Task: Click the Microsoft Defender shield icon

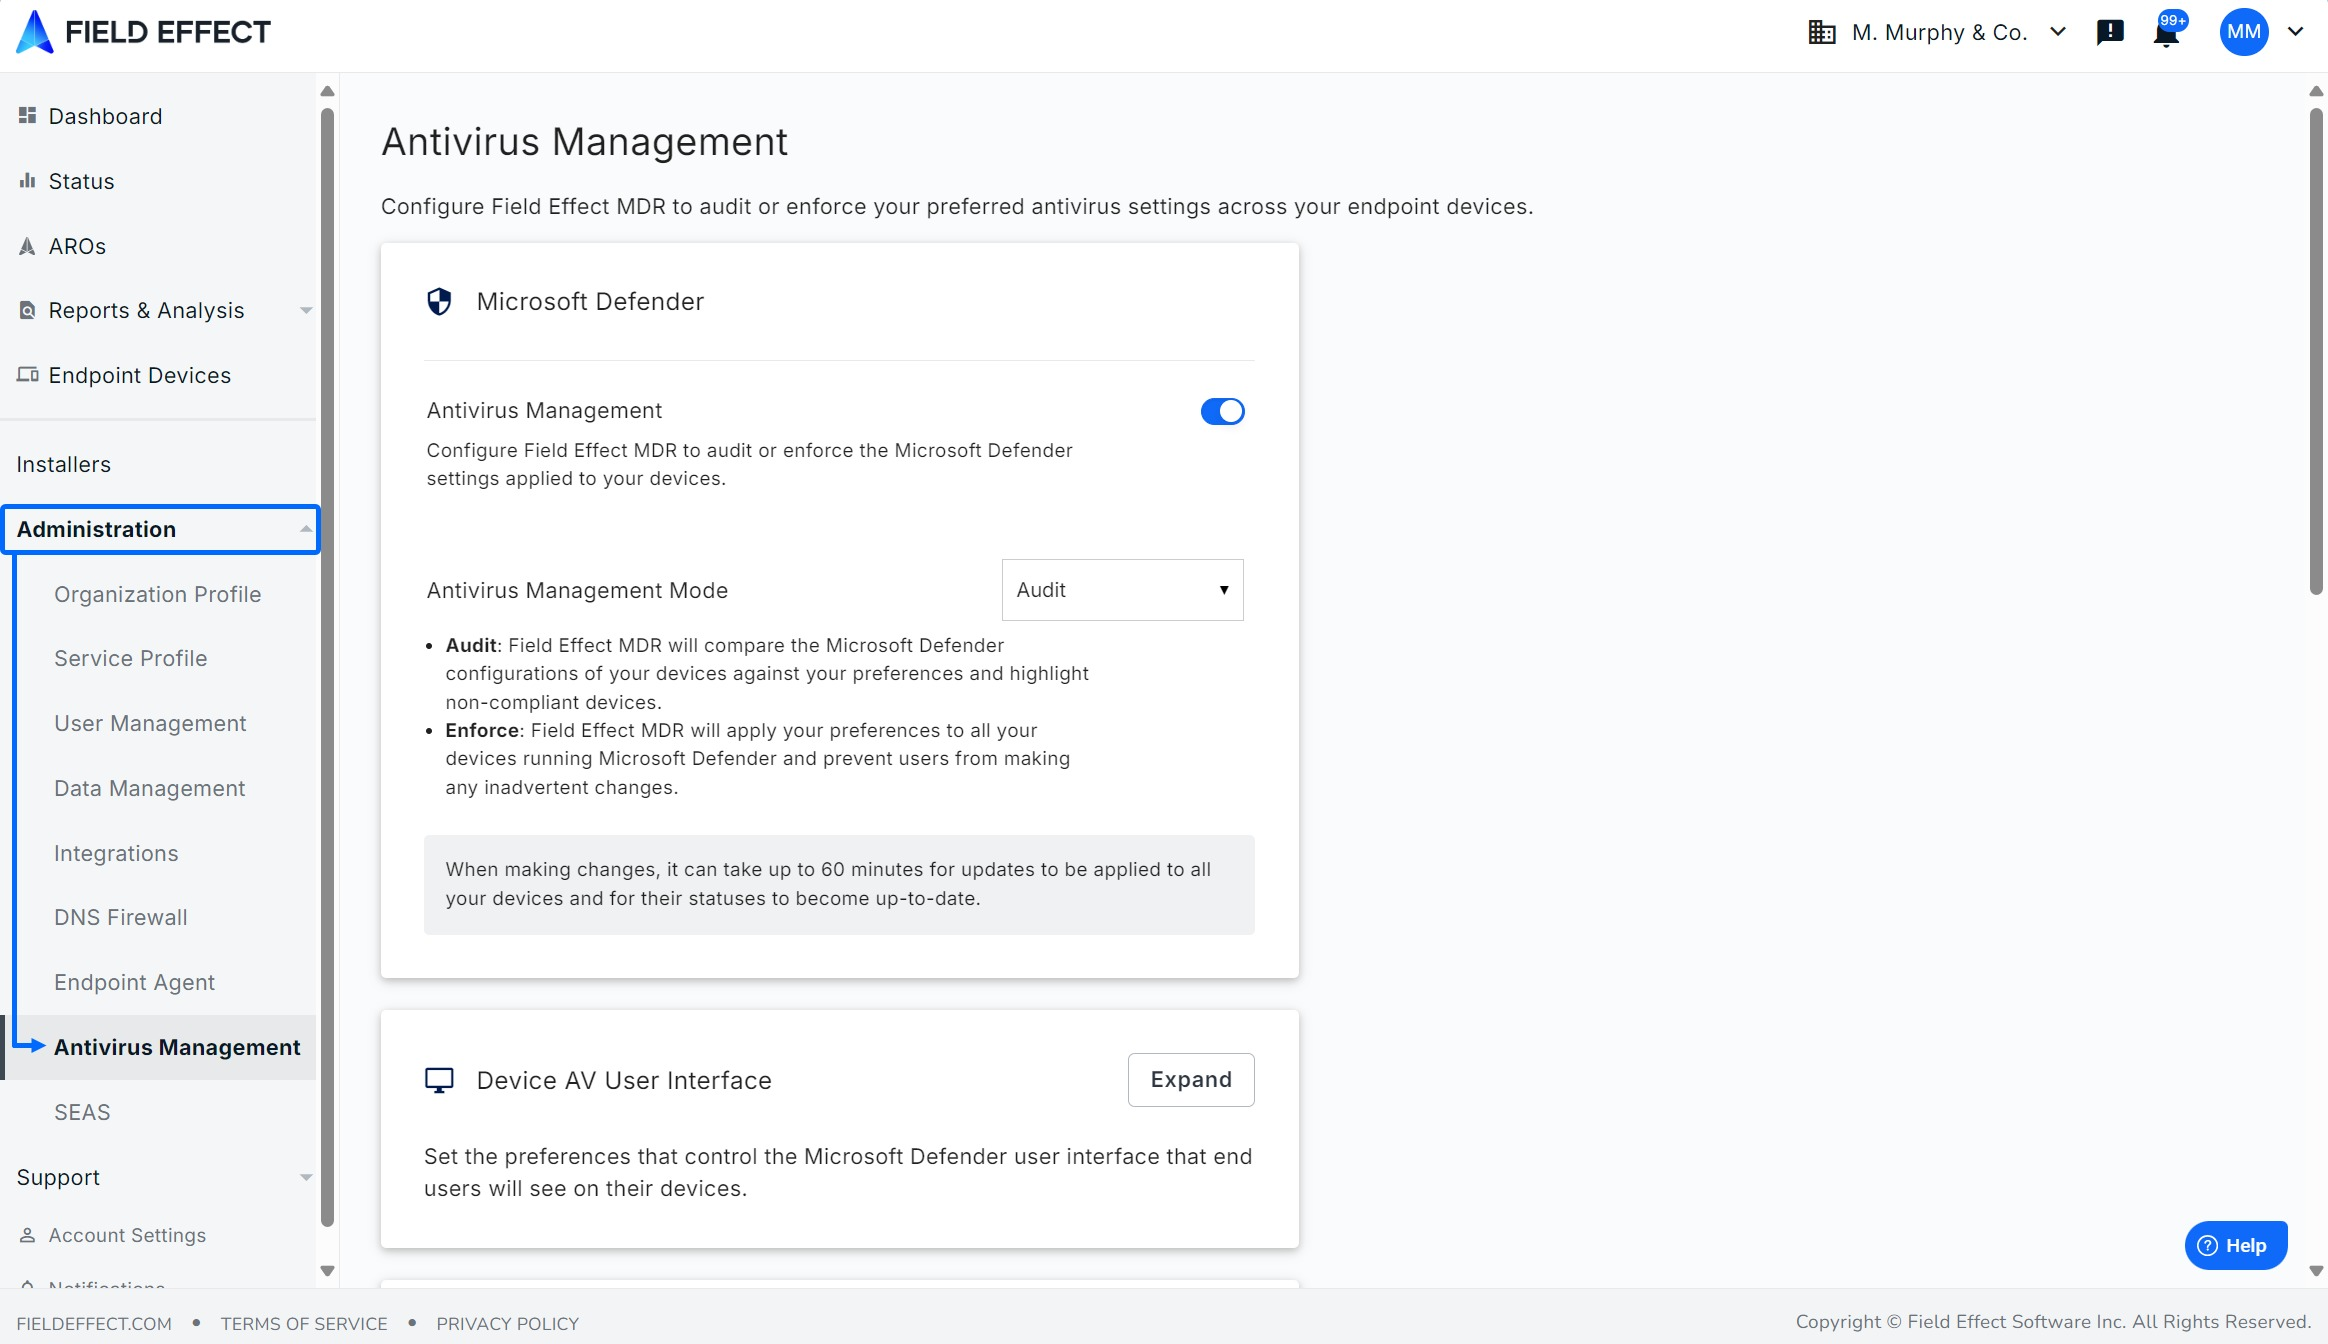Action: (439, 301)
